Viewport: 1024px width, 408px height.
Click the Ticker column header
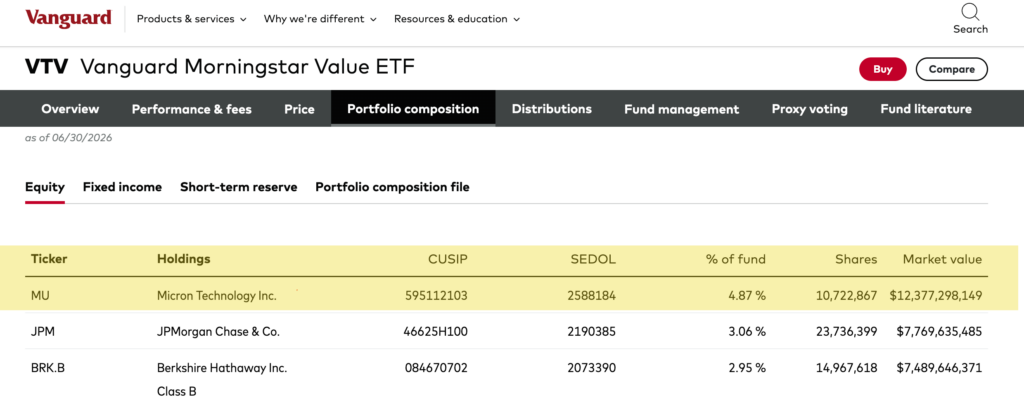click(x=49, y=259)
